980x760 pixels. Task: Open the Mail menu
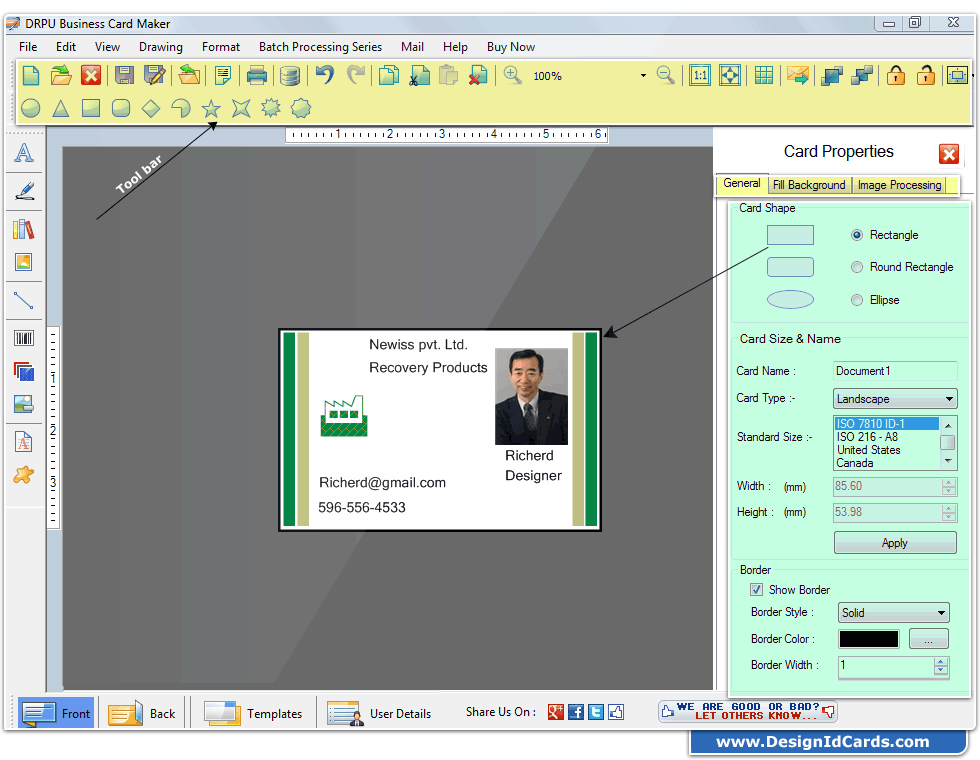click(x=412, y=47)
